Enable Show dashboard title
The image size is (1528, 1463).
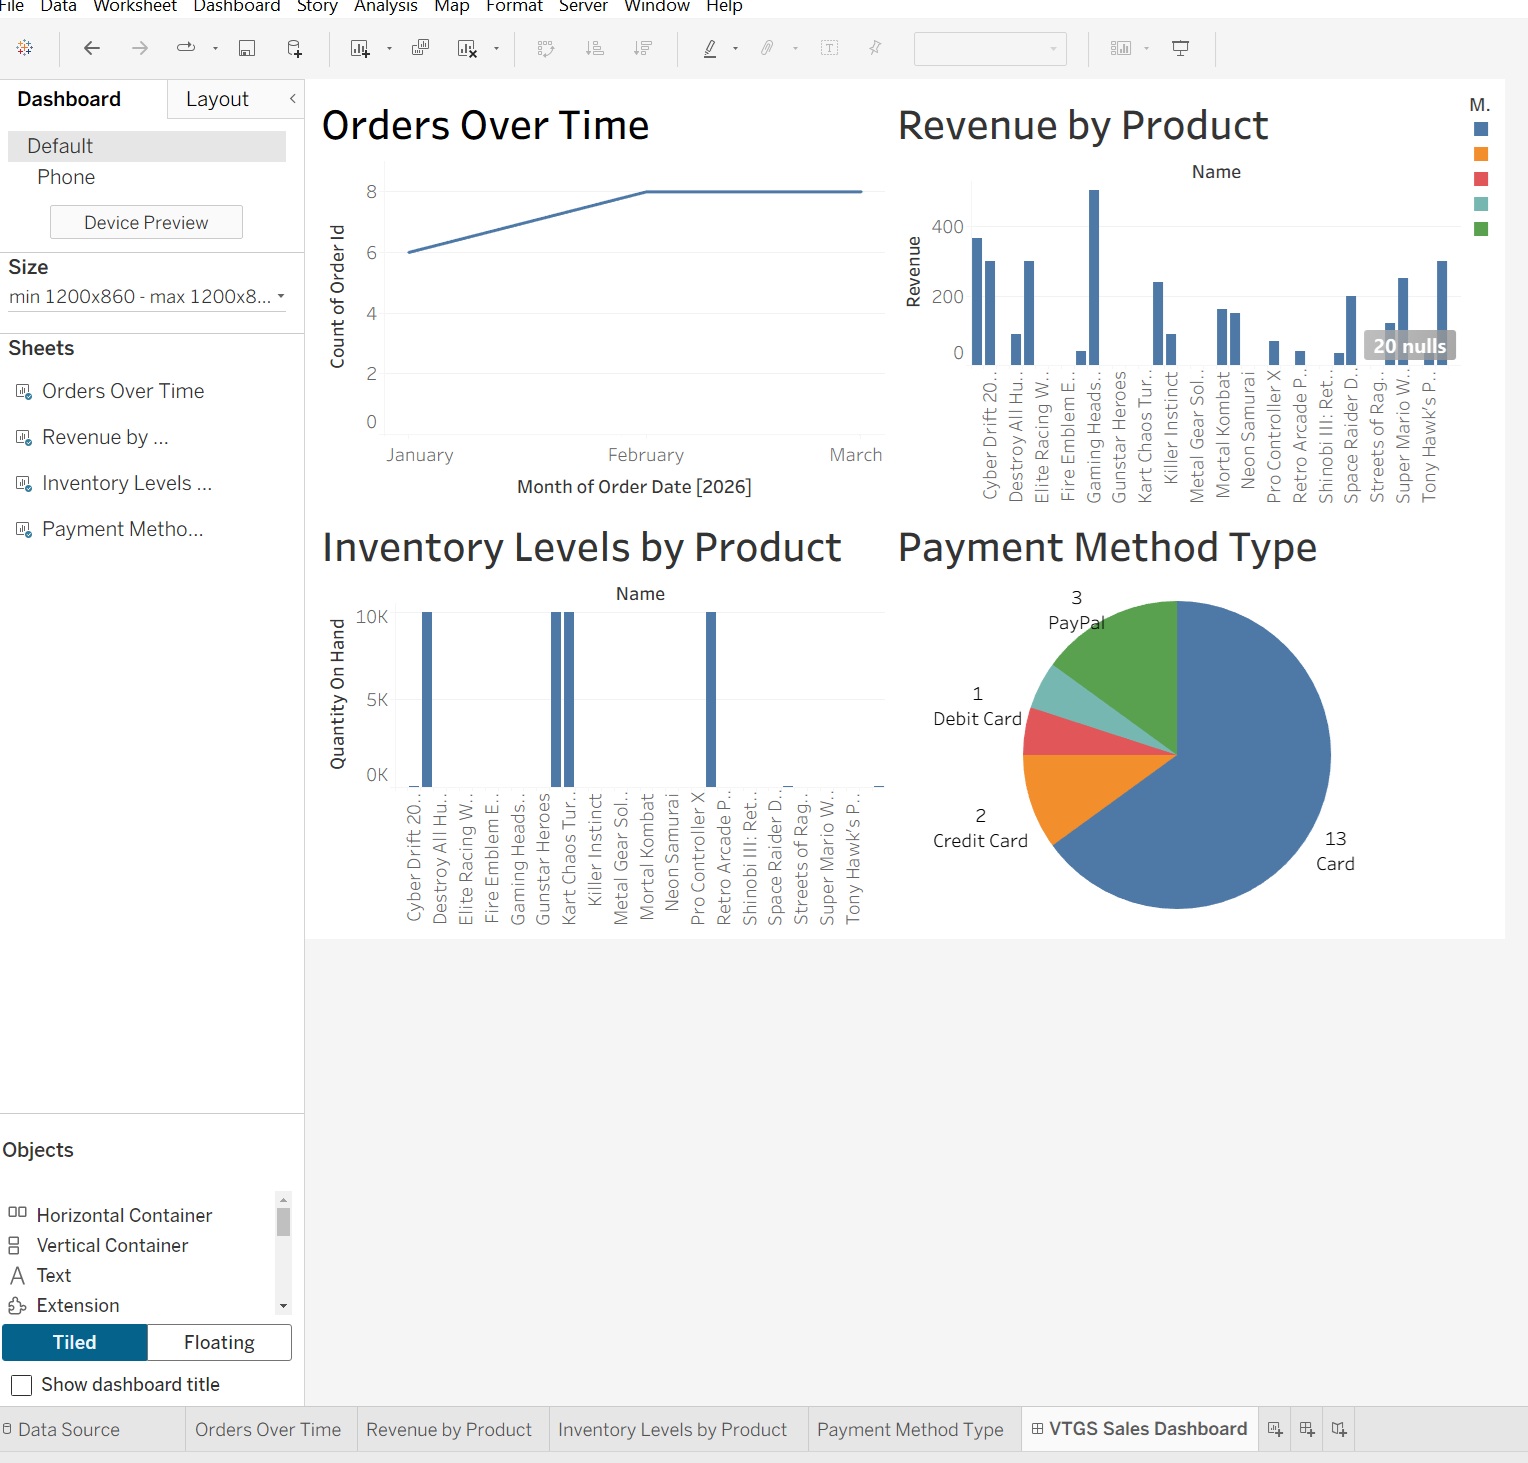[x=22, y=1385]
